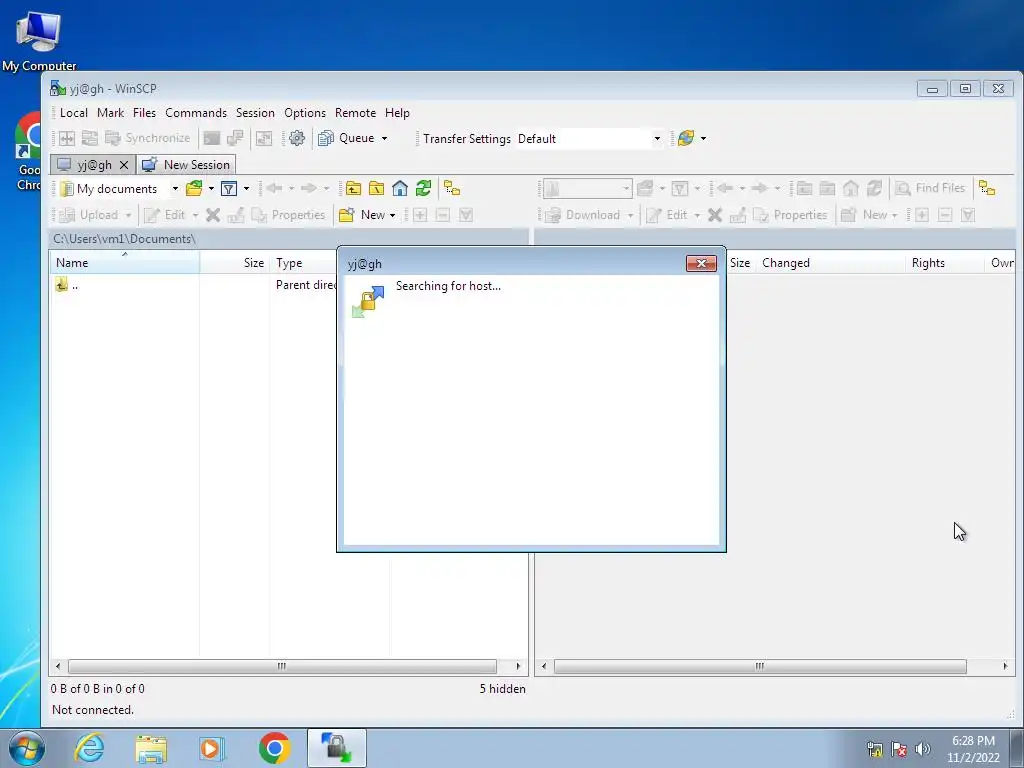Click the Download button

pyautogui.click(x=583, y=215)
